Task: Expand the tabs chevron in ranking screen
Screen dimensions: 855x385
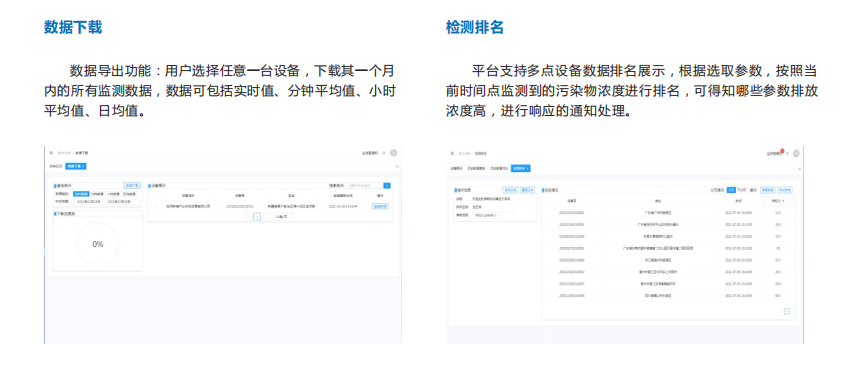Action: tap(799, 169)
